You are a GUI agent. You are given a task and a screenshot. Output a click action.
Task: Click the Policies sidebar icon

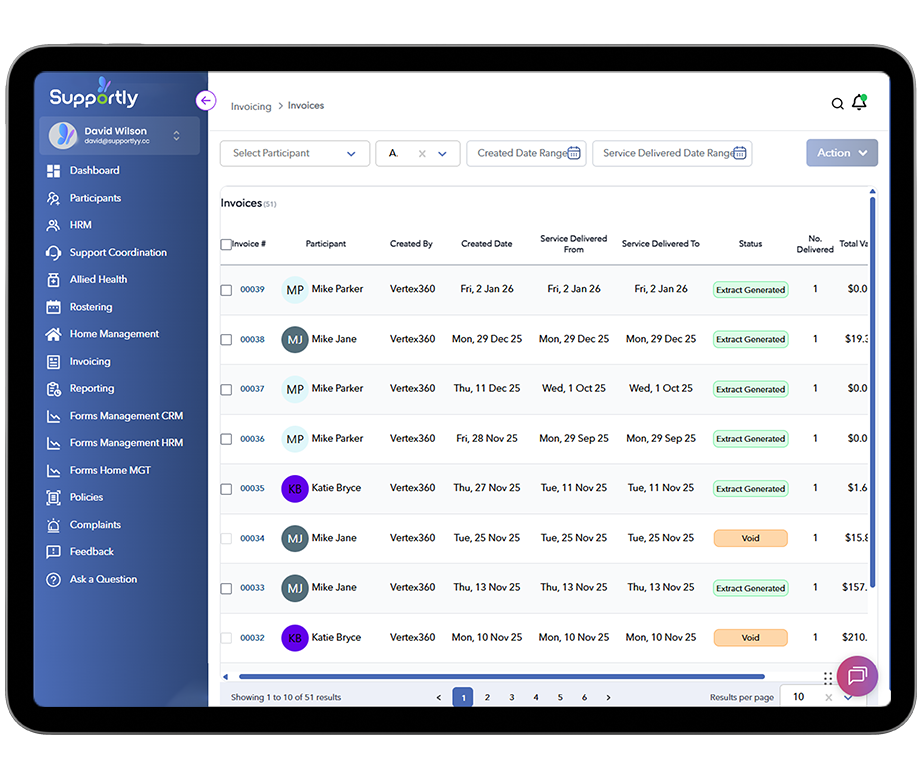[54, 498]
